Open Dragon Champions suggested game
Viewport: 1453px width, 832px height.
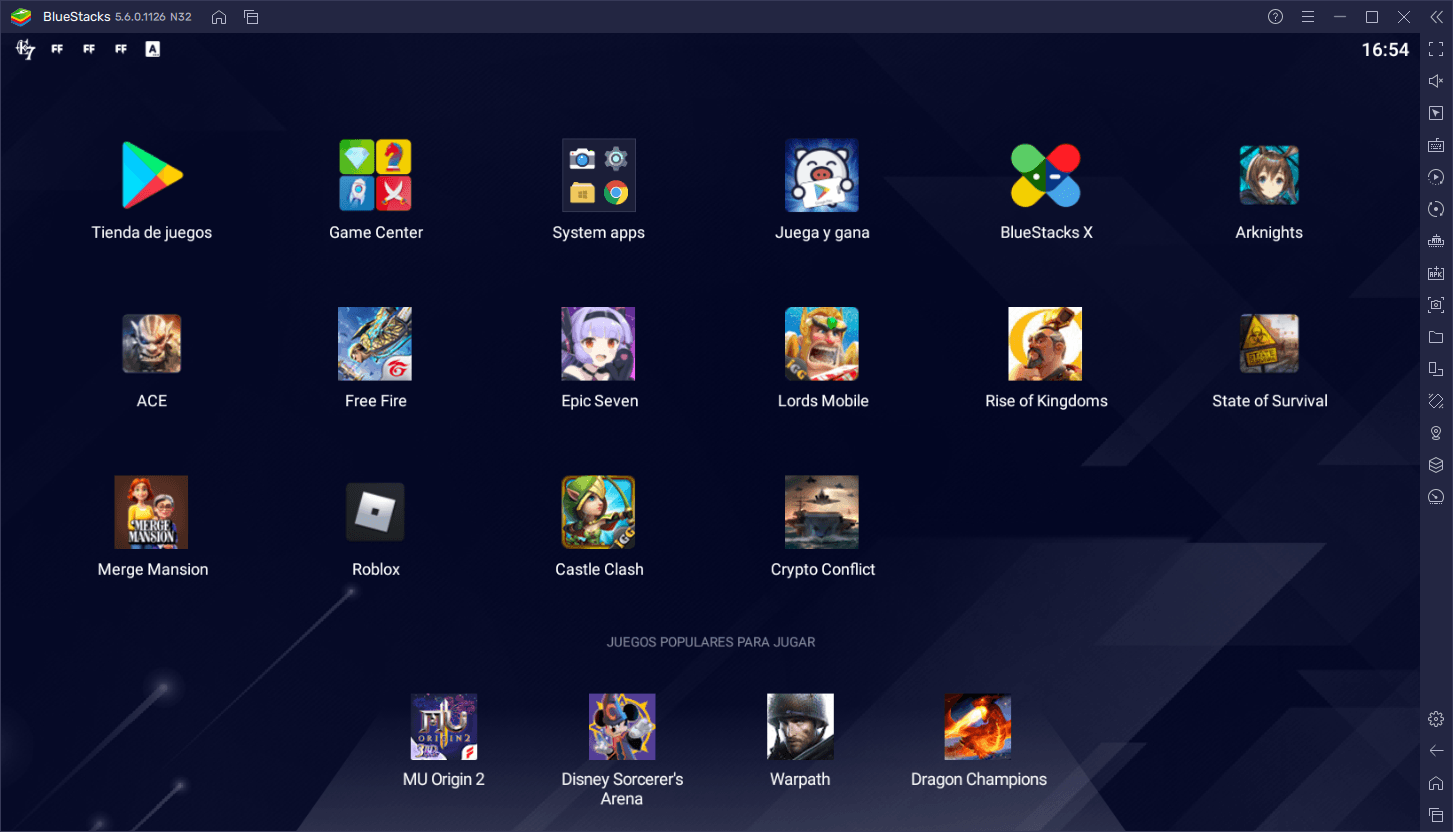[978, 727]
